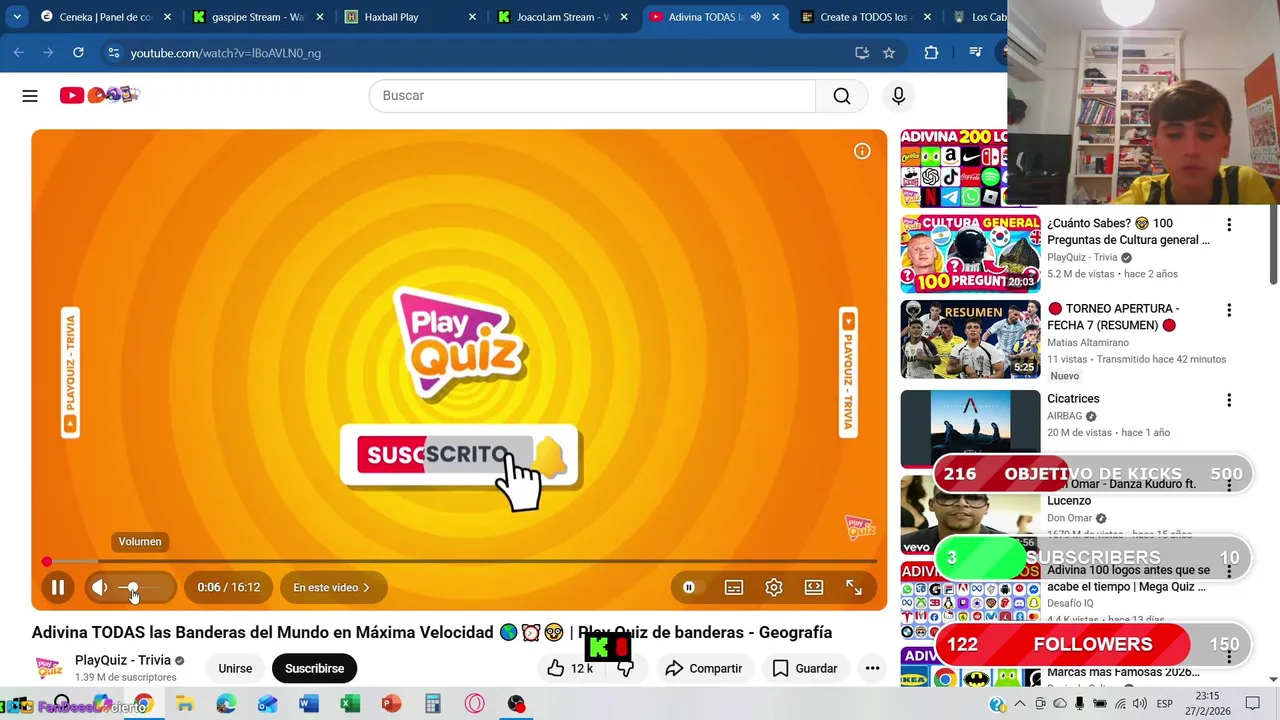Open YouTube hamburger guide menu
This screenshot has width=1280, height=720.
(x=30, y=95)
